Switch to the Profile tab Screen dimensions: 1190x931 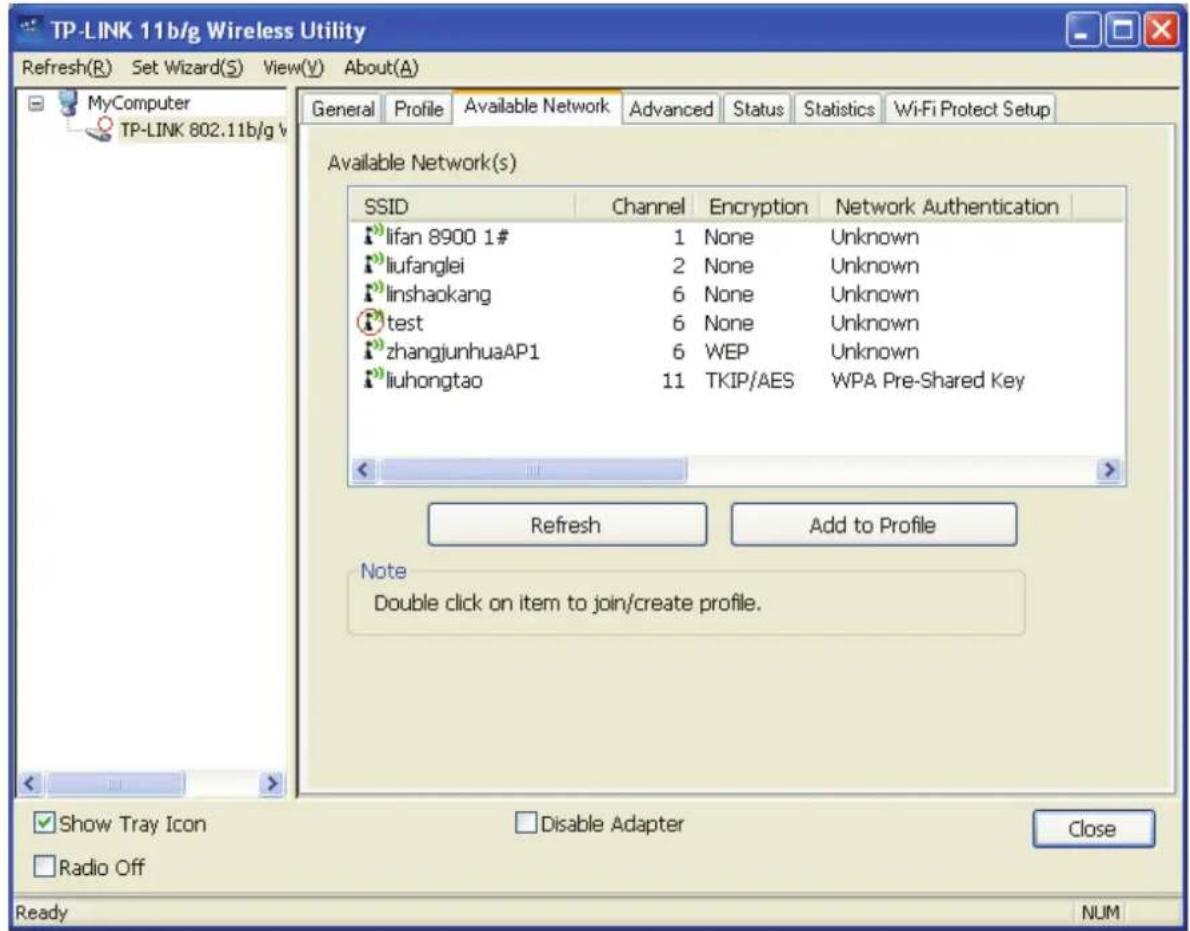point(418,109)
